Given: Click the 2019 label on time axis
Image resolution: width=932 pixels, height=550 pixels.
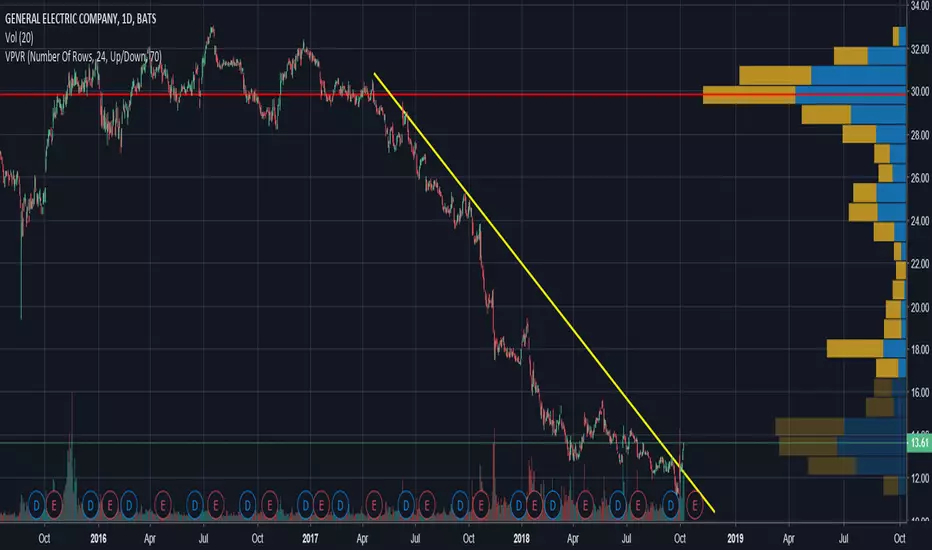Looking at the screenshot, I should click(735, 539).
